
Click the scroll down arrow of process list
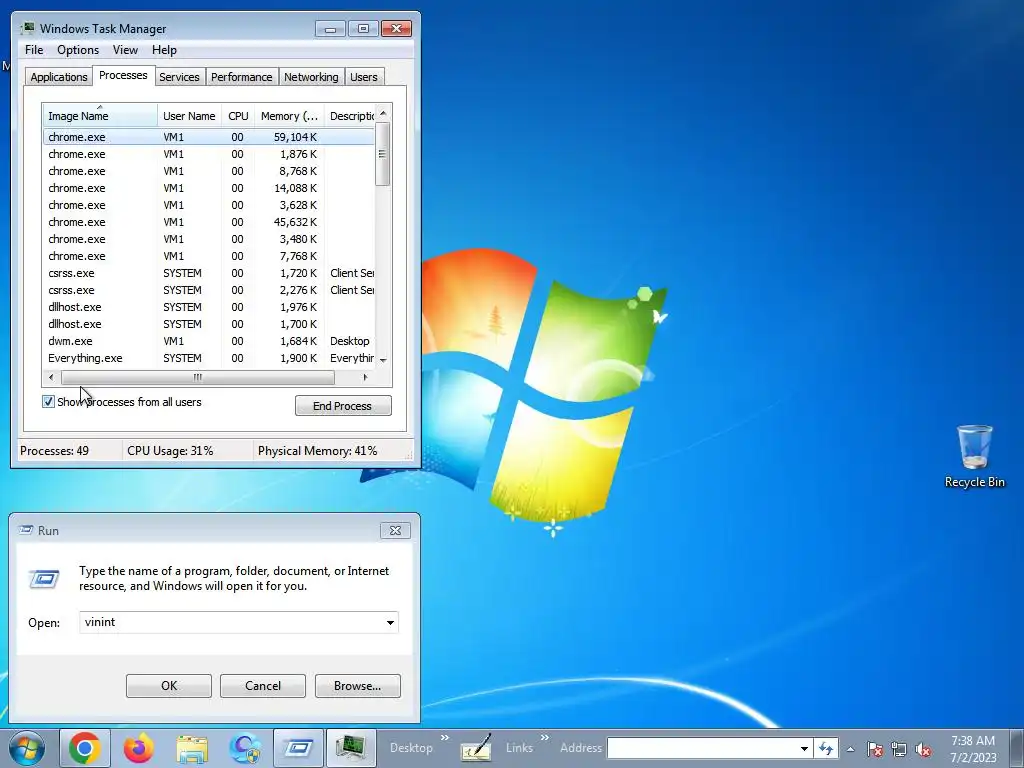coord(383,360)
